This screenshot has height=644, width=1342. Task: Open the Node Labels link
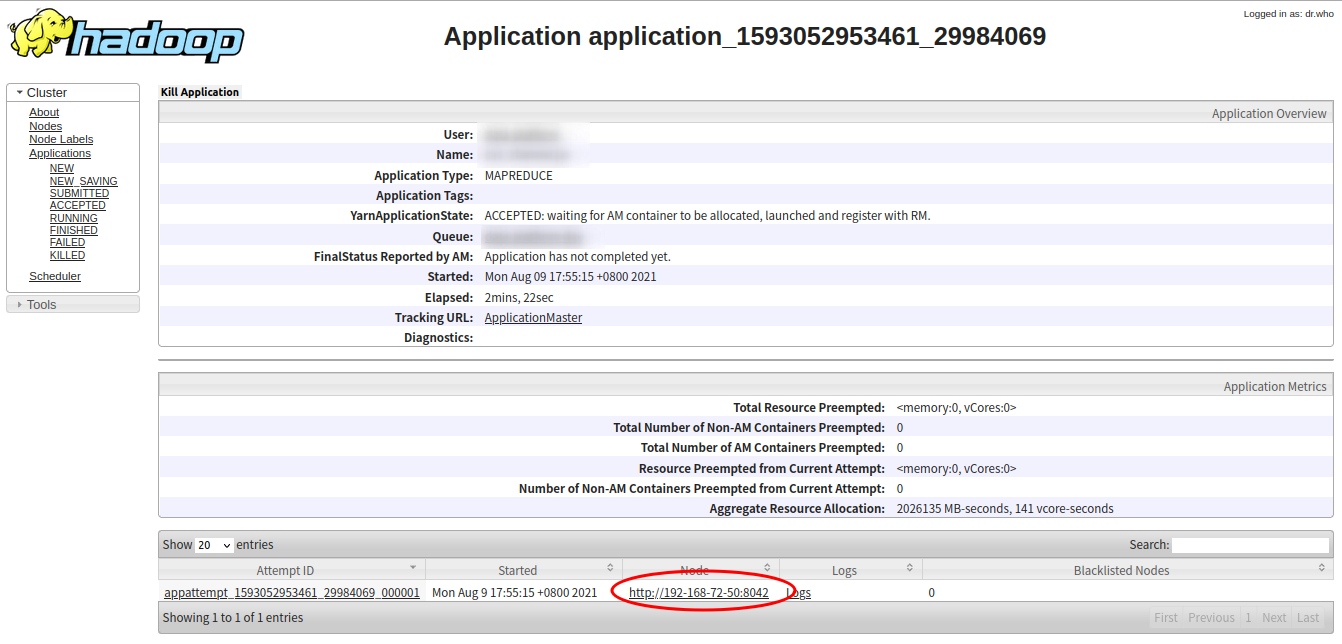point(61,139)
